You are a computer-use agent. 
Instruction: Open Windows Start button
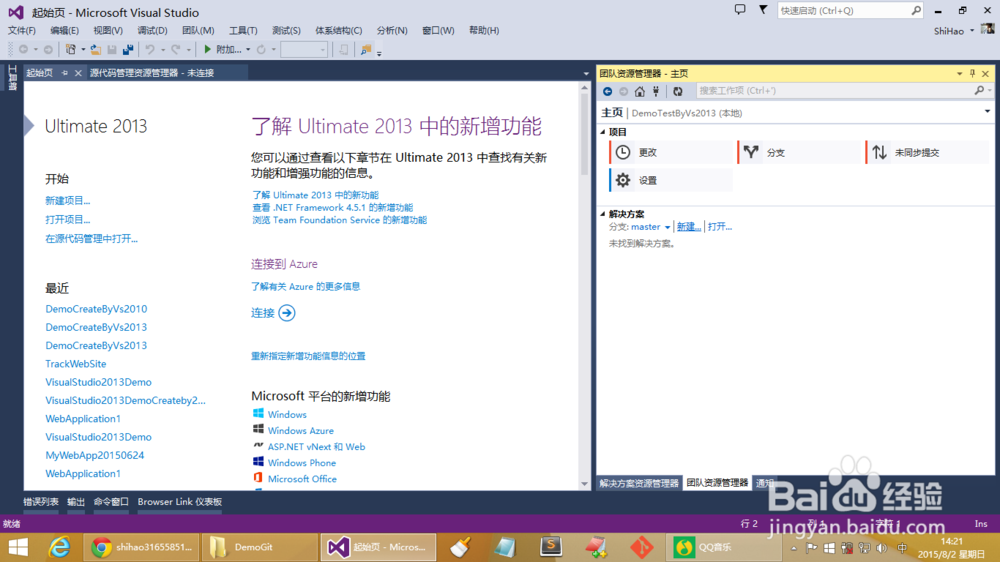tap(18, 547)
